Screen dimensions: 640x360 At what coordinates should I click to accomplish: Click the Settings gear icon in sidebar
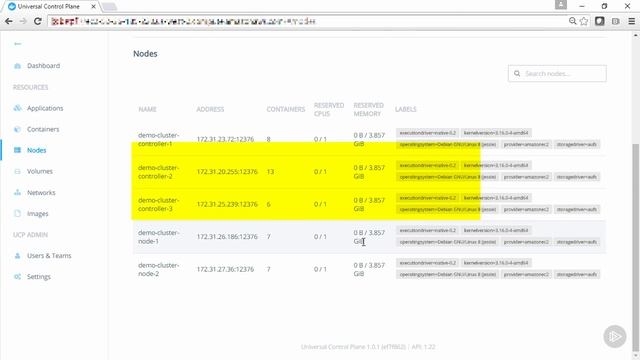coord(18,277)
